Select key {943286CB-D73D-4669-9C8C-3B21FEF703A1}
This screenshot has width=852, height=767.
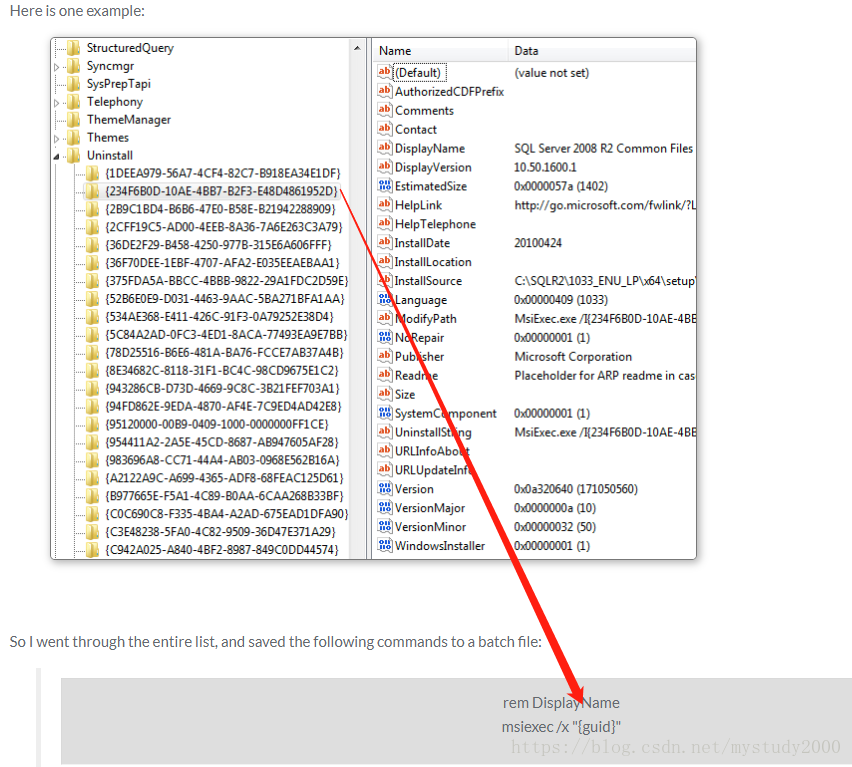pos(222,388)
